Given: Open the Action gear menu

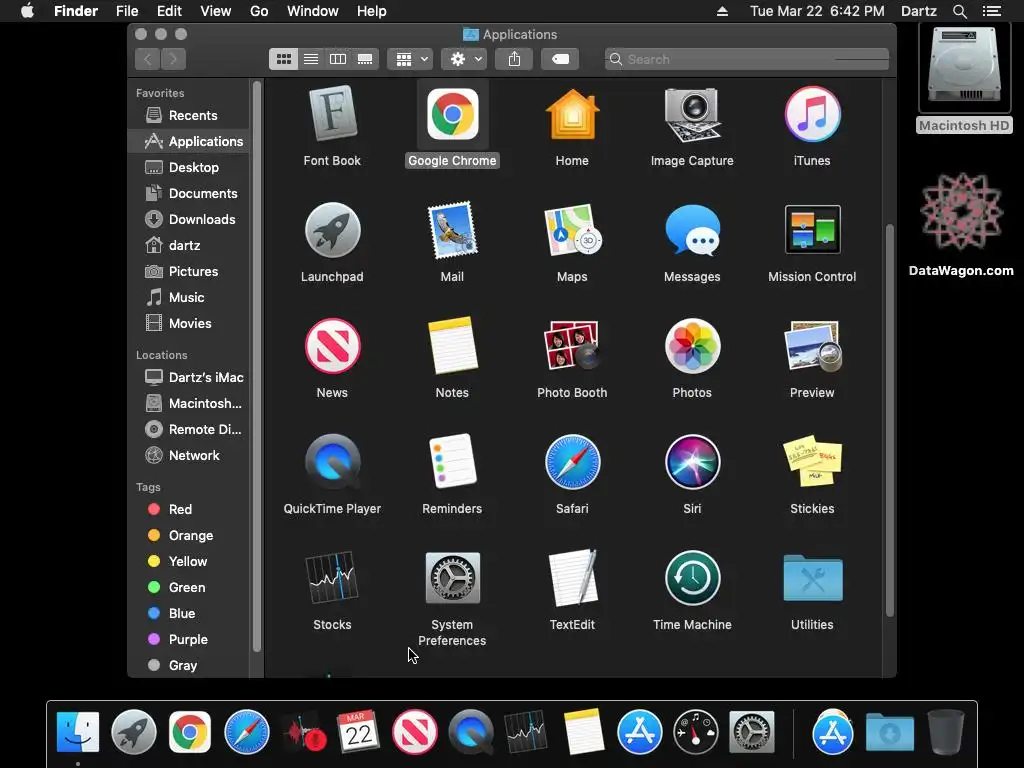Looking at the screenshot, I should click(x=464, y=59).
